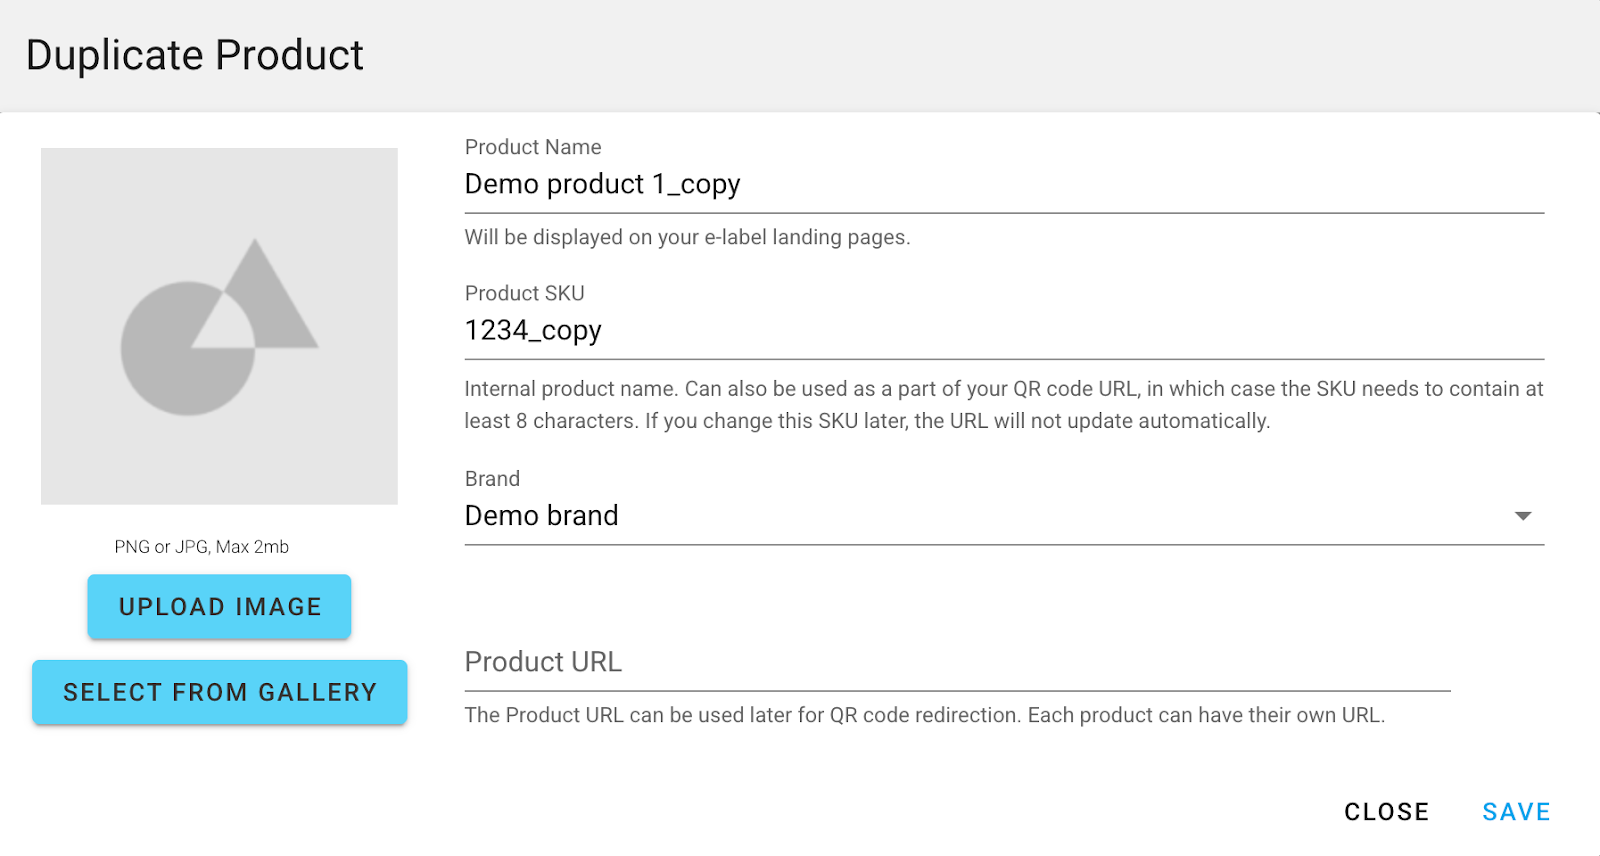Click the Brand field label
This screenshot has width=1600, height=856.
492,479
